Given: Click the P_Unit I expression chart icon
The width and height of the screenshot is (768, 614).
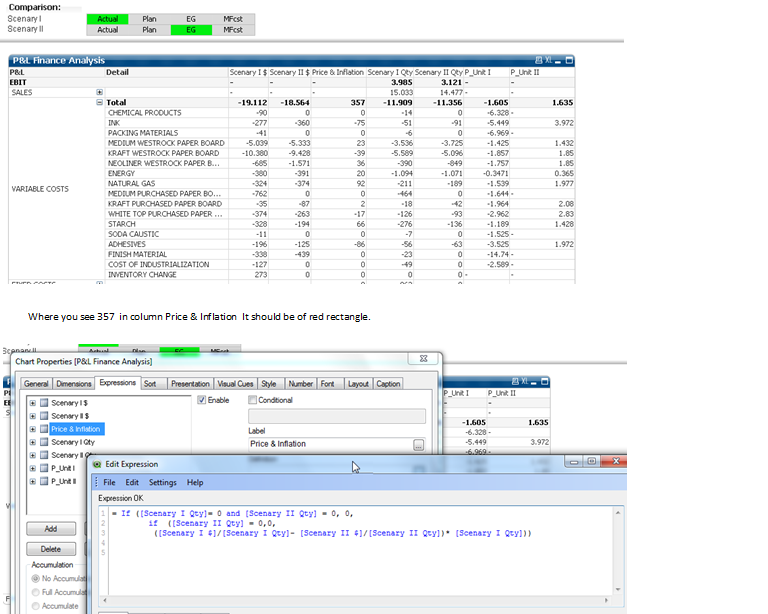Looking at the screenshot, I should click(x=44, y=468).
